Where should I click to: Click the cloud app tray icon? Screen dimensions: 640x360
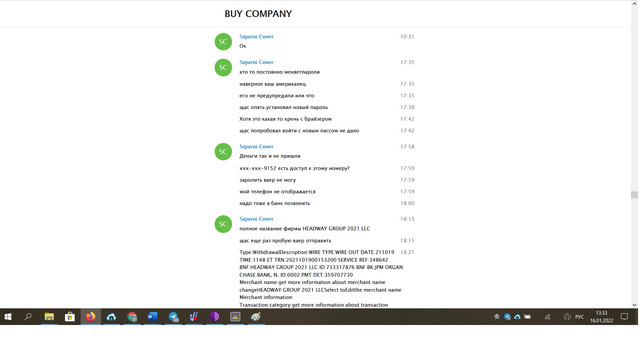coord(517,317)
